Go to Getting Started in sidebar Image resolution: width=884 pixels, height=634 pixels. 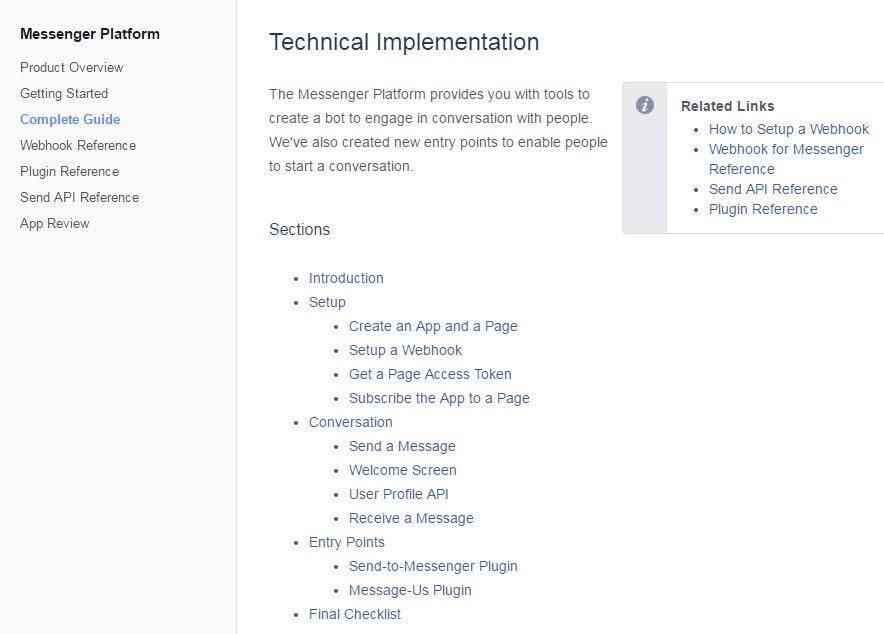(64, 94)
